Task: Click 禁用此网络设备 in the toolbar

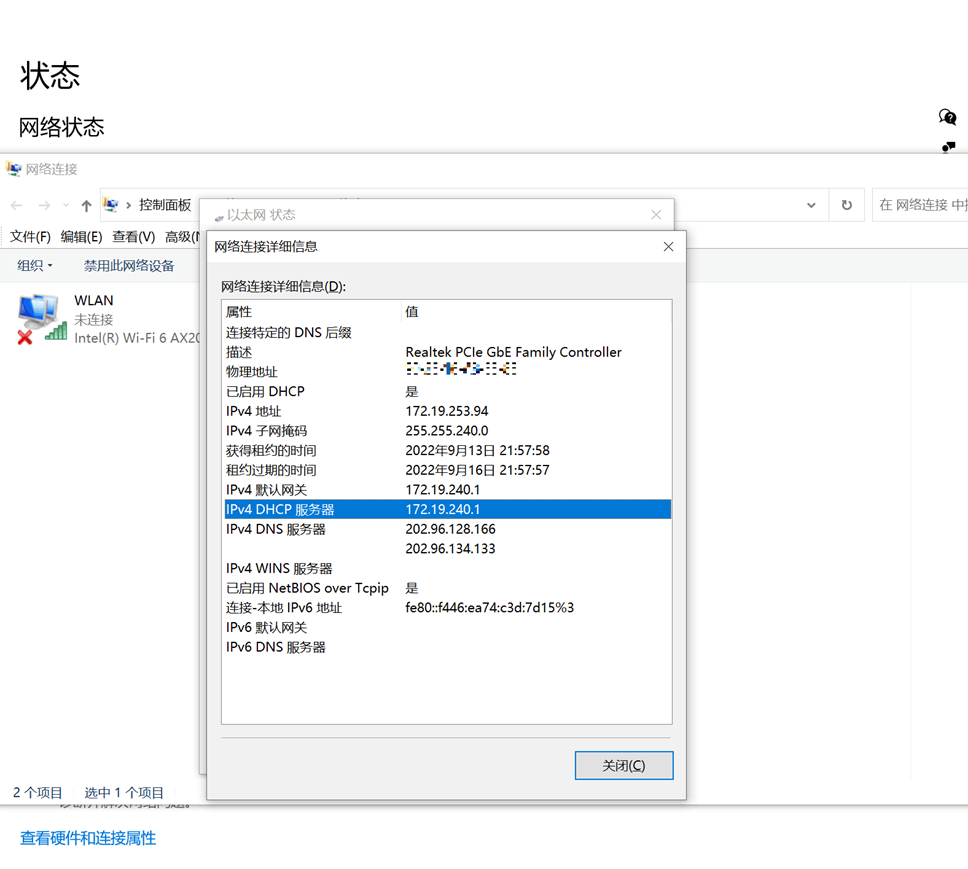Action: pyautogui.click(x=129, y=266)
